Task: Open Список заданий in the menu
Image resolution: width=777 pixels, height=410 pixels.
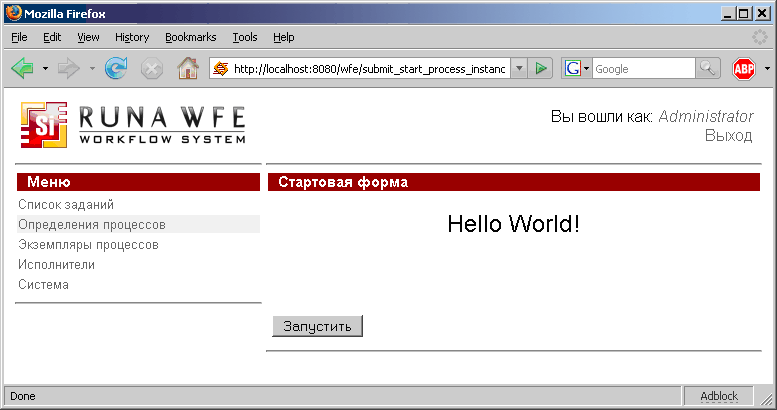Action: 66,204
